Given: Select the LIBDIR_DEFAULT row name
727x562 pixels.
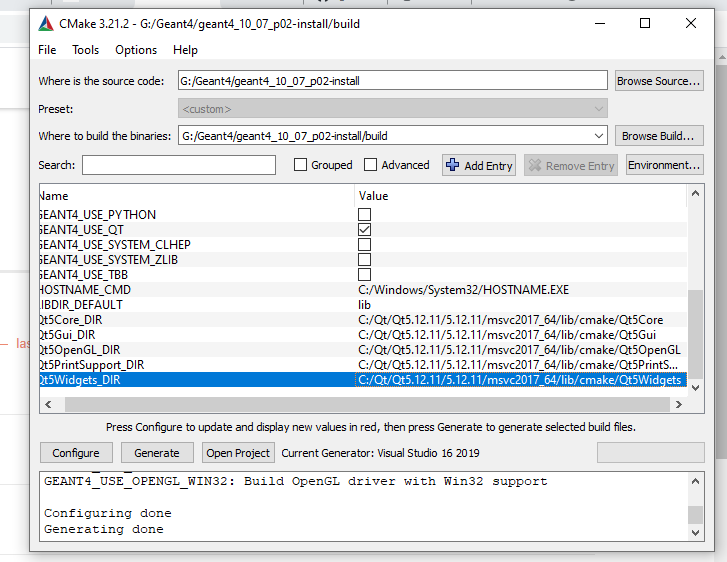Looking at the screenshot, I should point(81,305).
